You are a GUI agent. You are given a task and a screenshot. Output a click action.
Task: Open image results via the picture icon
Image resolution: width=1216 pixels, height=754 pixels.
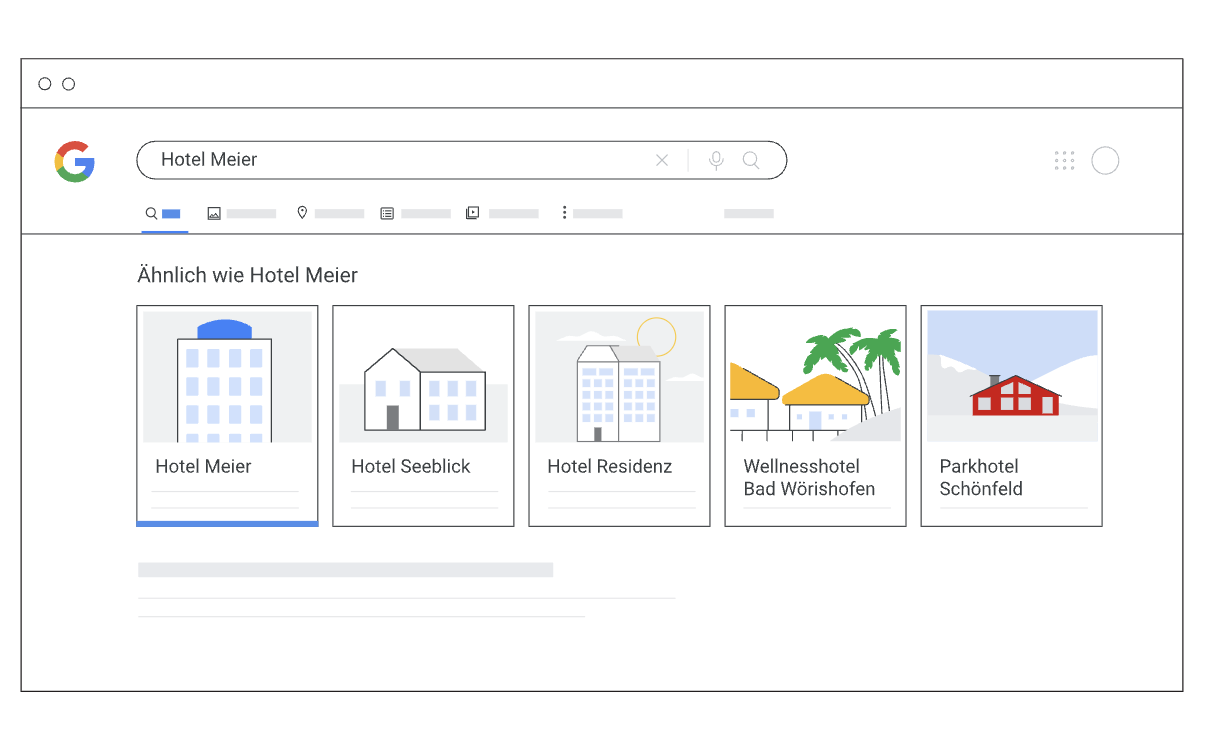tap(214, 213)
